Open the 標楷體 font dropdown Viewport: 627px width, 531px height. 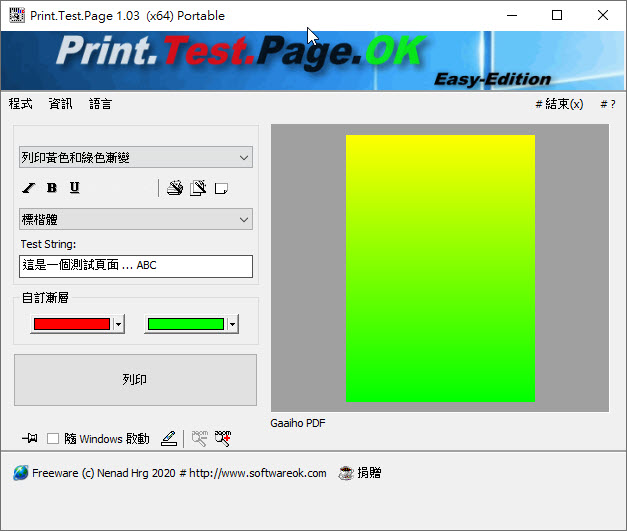pos(136,219)
